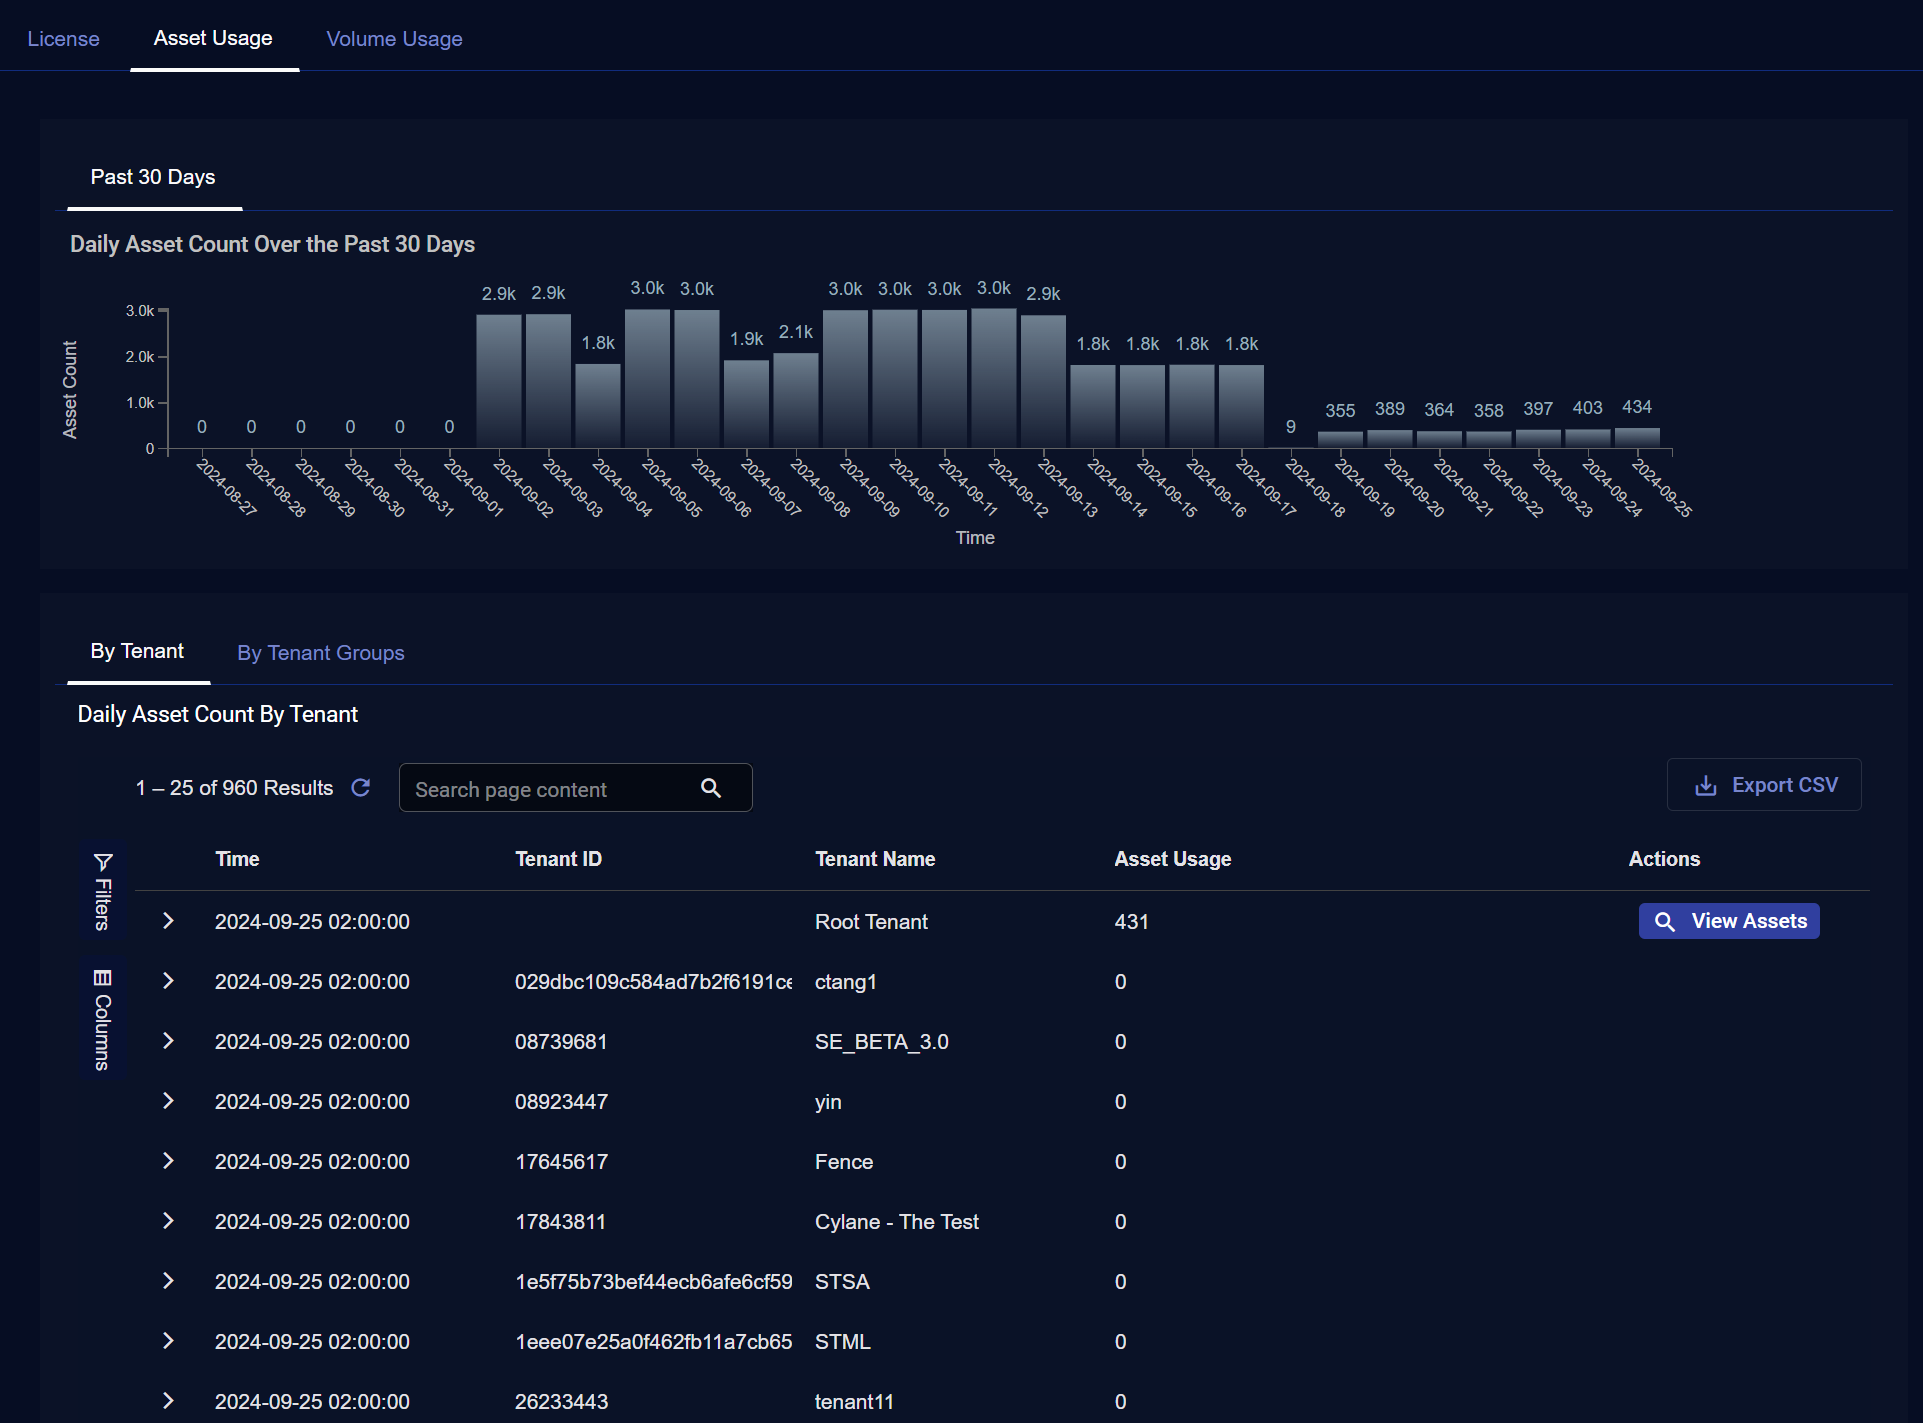Select the Past 30 Days tab

[153, 177]
